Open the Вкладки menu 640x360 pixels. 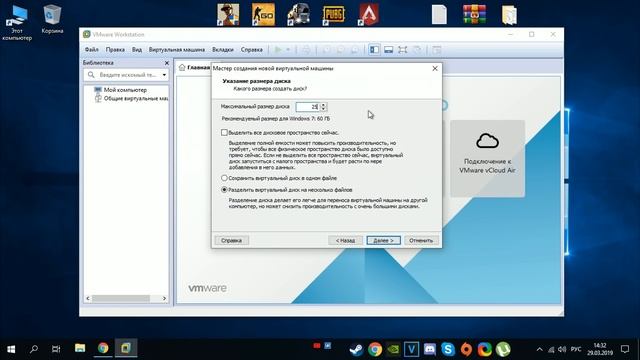point(223,49)
